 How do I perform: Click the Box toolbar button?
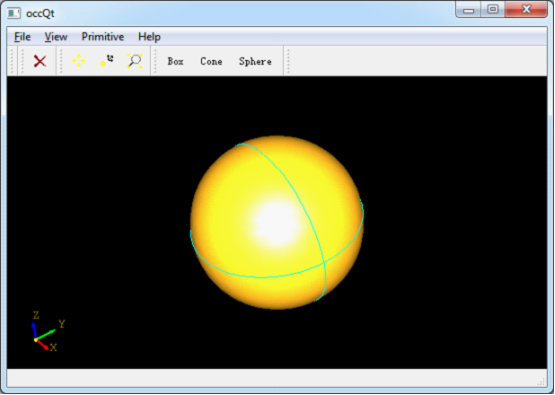point(175,61)
